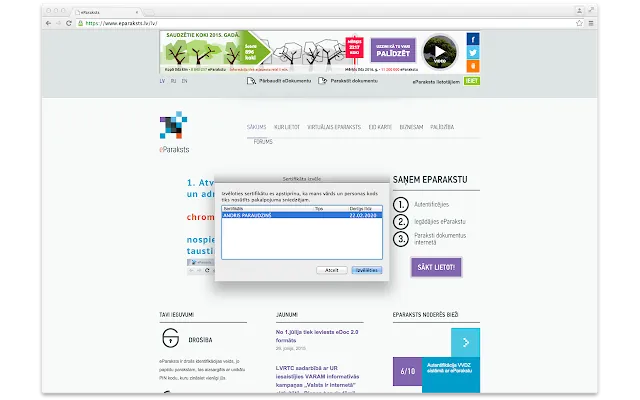
Task: Click the purple PALĪDZĒT banner button
Action: 393,50
